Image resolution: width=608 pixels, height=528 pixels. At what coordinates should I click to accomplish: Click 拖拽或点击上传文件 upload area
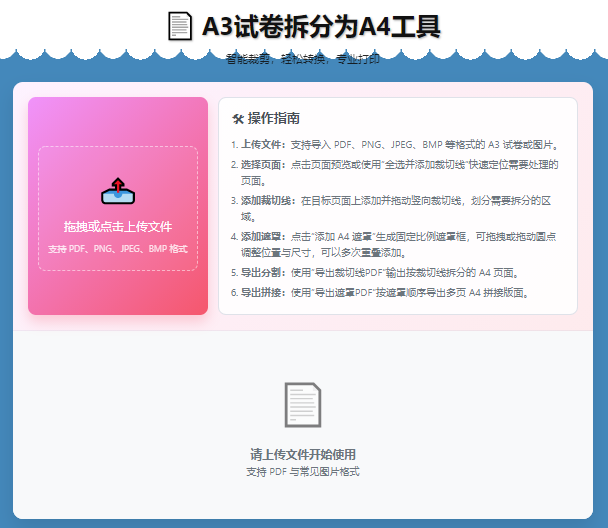point(118,209)
